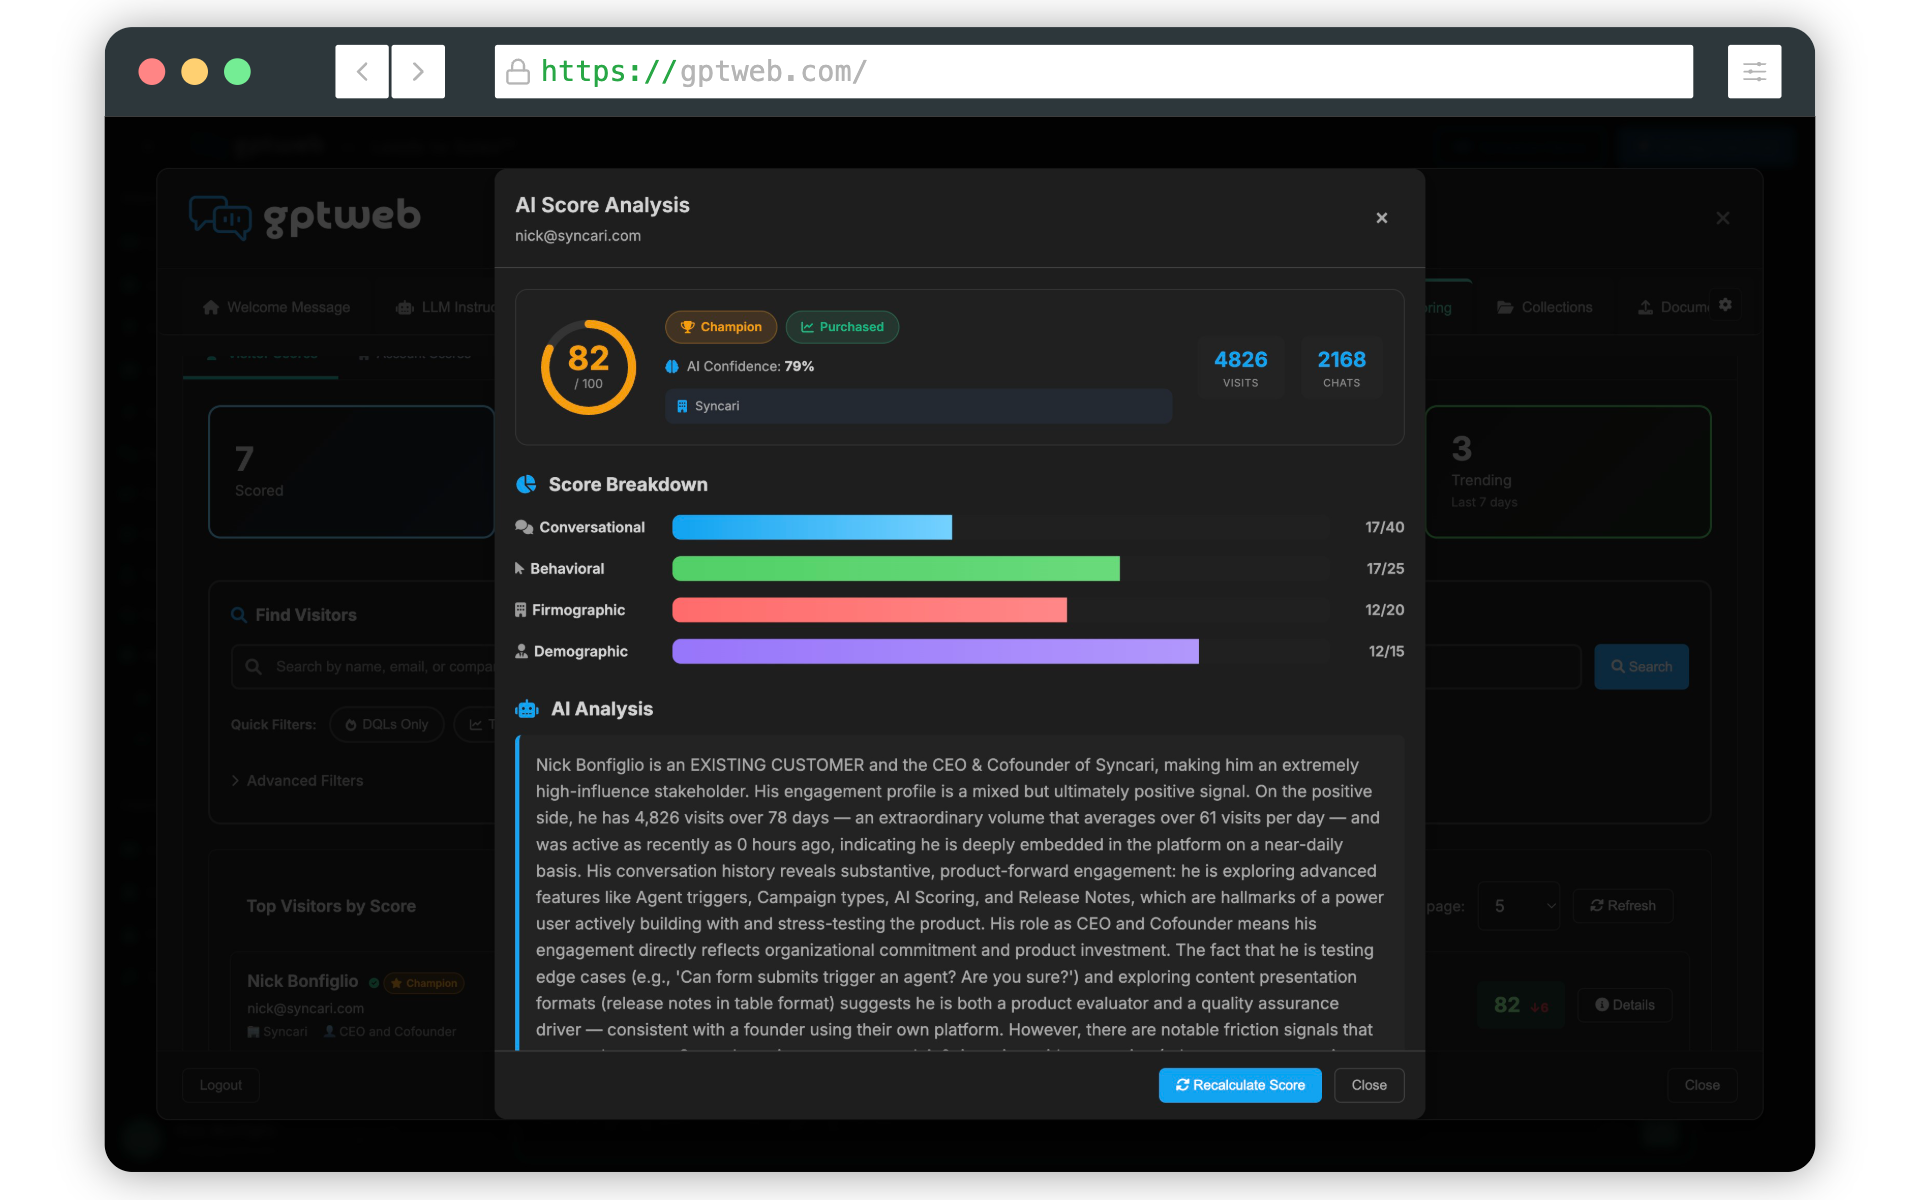Click the browser address bar

pyautogui.click(x=1094, y=72)
